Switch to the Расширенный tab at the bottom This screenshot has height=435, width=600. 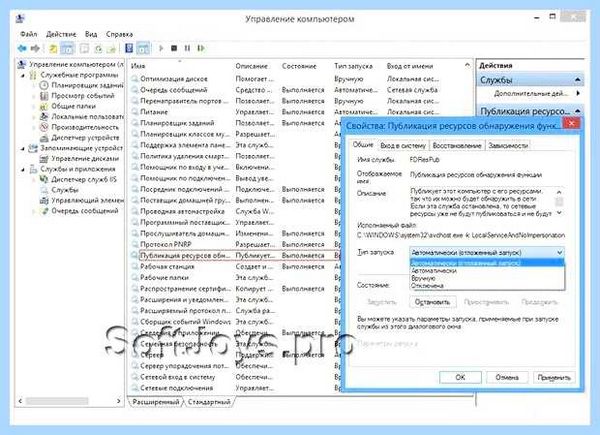pyautogui.click(x=156, y=402)
